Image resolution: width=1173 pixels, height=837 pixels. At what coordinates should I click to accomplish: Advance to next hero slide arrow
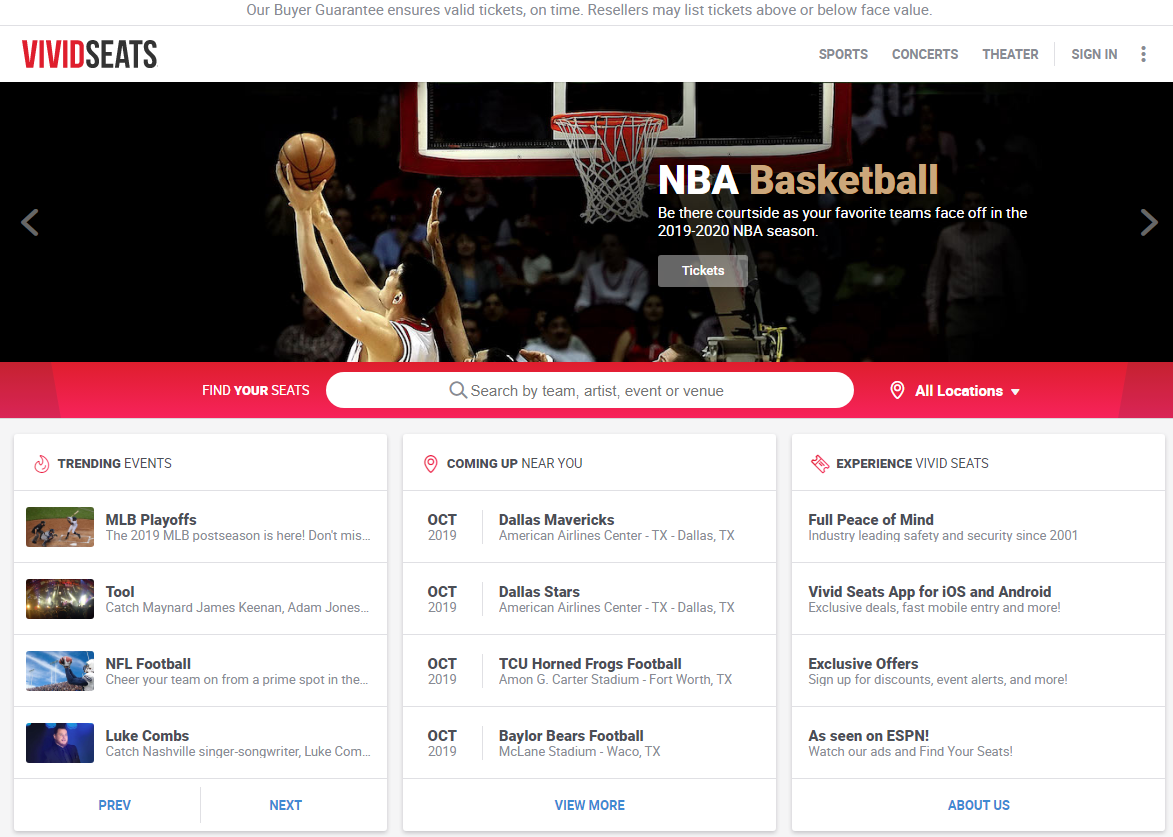[x=1149, y=222]
